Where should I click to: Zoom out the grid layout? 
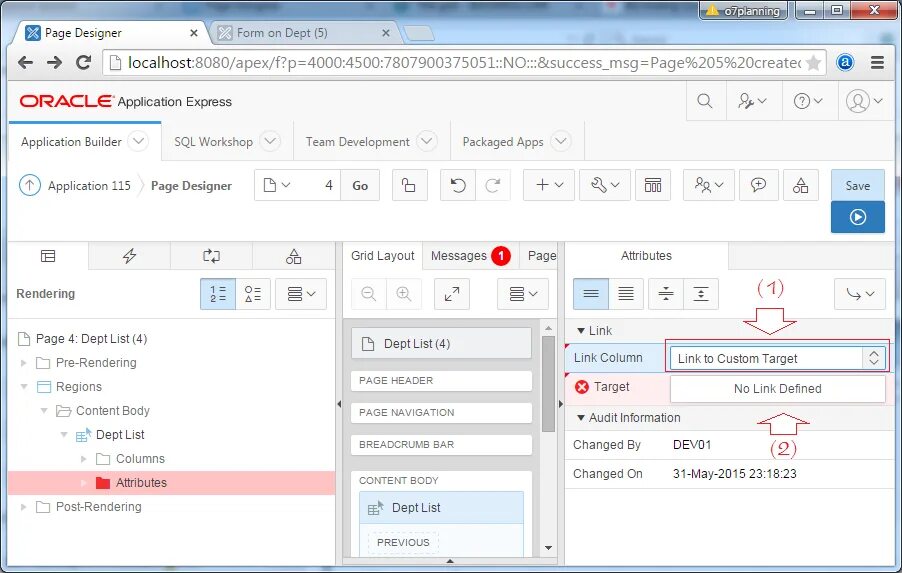click(369, 294)
